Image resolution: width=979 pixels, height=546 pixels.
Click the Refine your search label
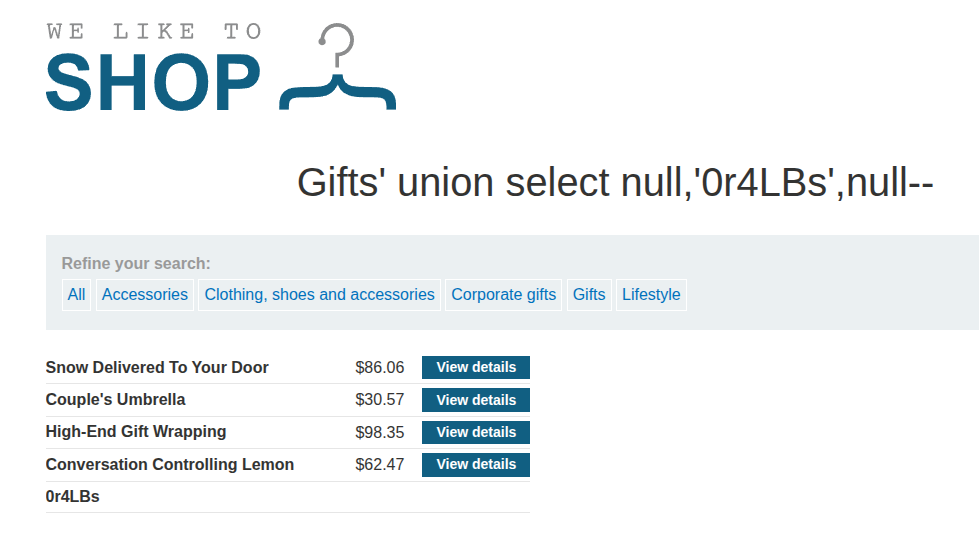pos(136,264)
